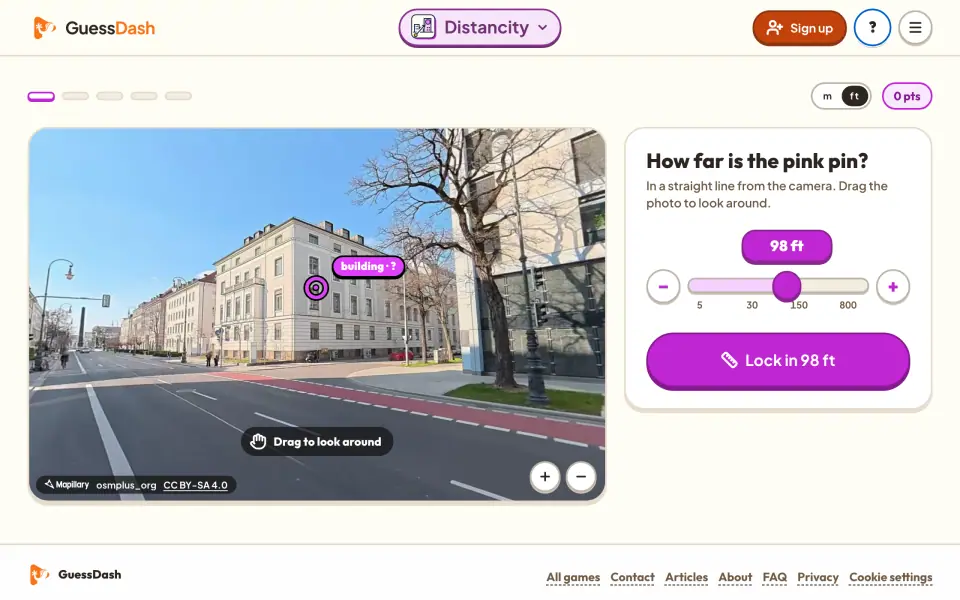Click the Distancity game icon
The width and height of the screenshot is (960, 600).
tap(424, 27)
